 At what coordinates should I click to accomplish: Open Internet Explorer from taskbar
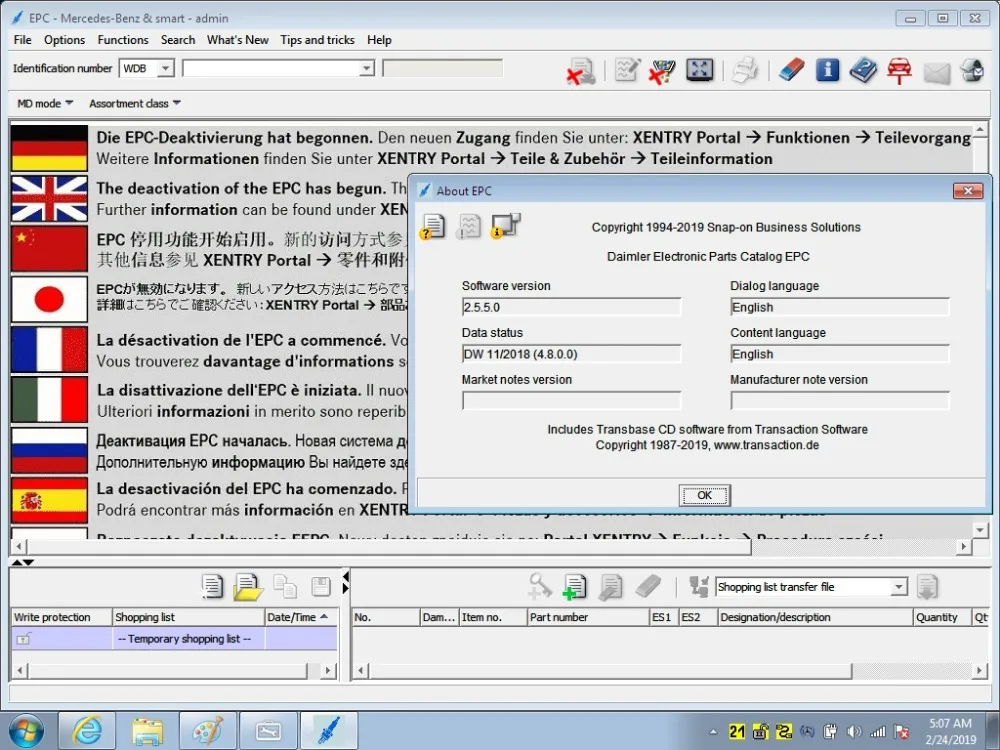click(x=86, y=731)
